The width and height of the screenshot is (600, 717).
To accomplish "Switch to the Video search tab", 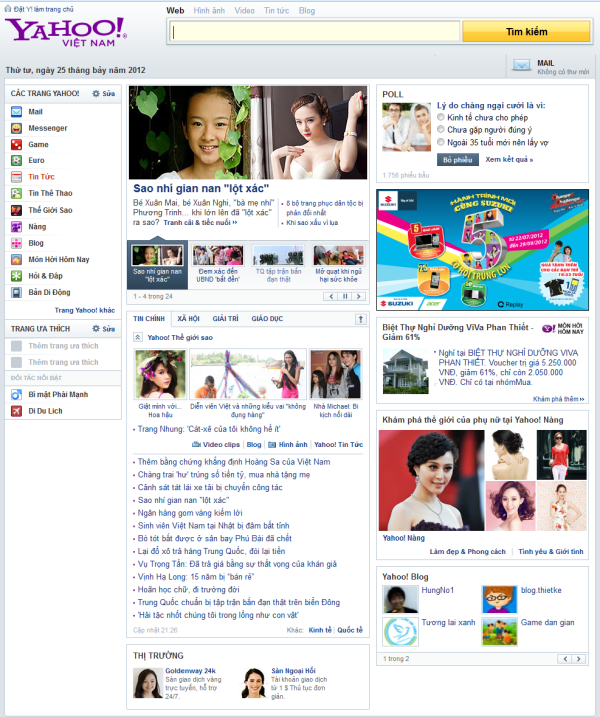I will point(244,11).
